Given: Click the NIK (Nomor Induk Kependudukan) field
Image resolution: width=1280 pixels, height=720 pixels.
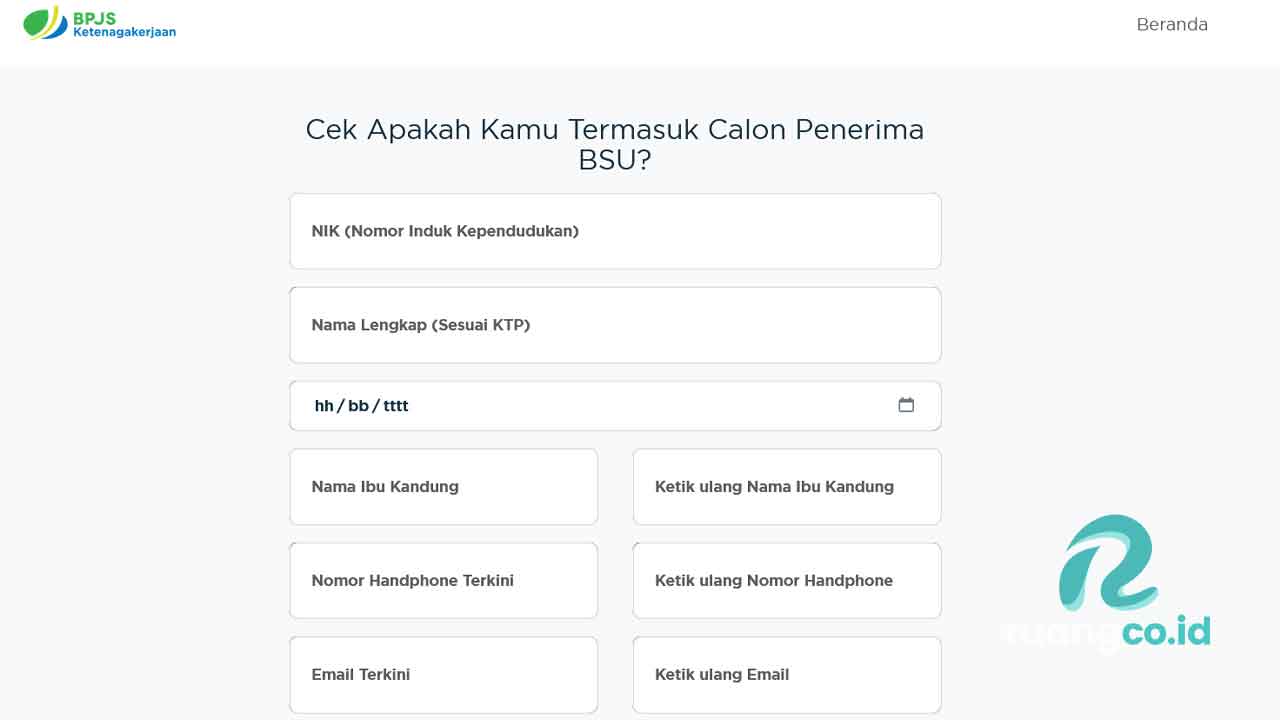Looking at the screenshot, I should pyautogui.click(x=615, y=231).
